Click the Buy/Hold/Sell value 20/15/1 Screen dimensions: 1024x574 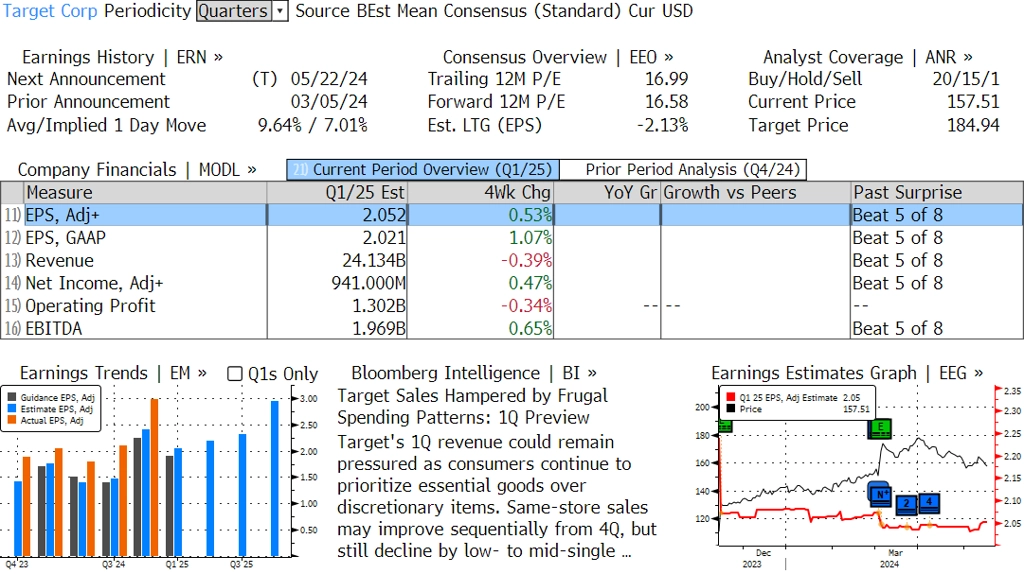click(x=966, y=79)
